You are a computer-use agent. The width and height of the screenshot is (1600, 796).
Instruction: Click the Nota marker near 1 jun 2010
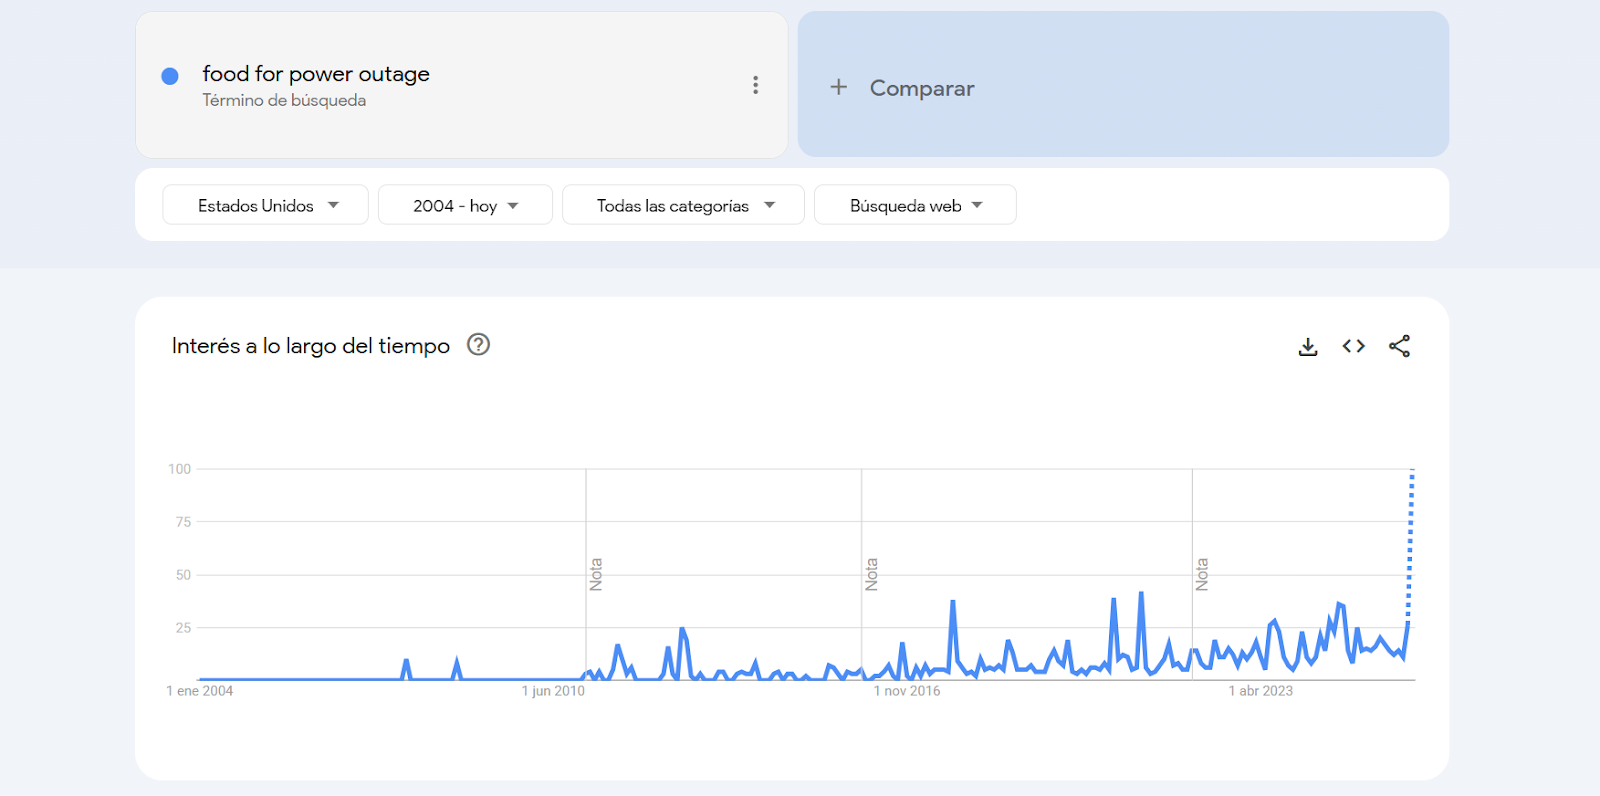coord(596,574)
